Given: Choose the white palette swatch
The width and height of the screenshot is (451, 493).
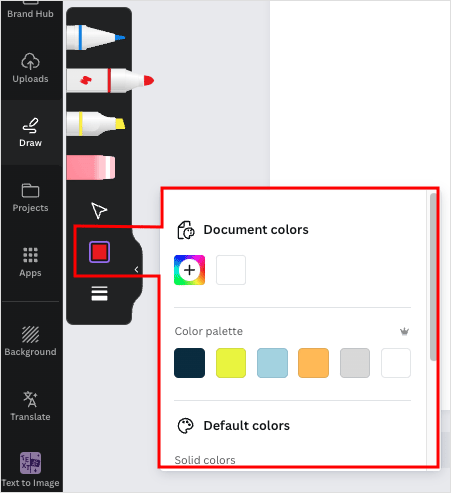Looking at the screenshot, I should pos(396,363).
